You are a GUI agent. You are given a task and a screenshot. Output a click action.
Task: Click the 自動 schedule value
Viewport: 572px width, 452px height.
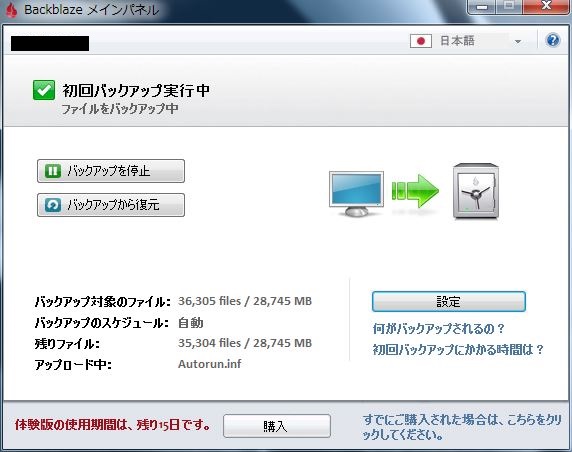coord(190,323)
